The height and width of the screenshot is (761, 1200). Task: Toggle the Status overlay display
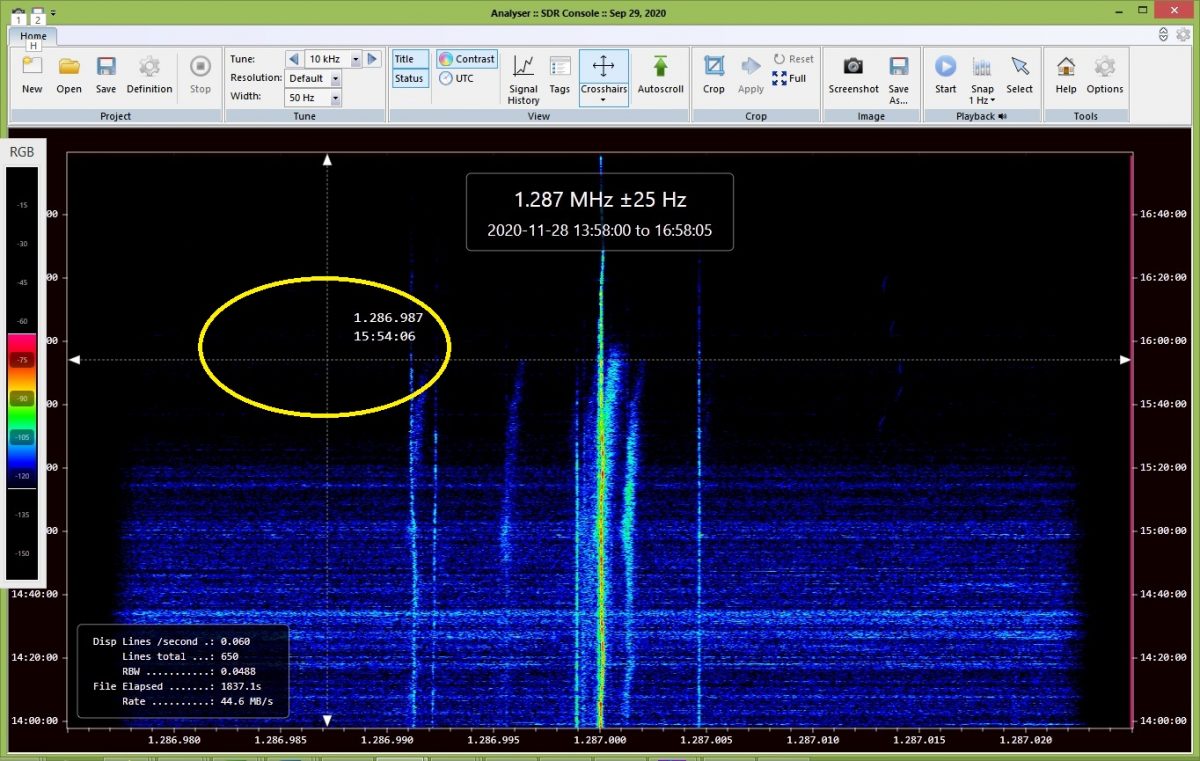coord(410,78)
